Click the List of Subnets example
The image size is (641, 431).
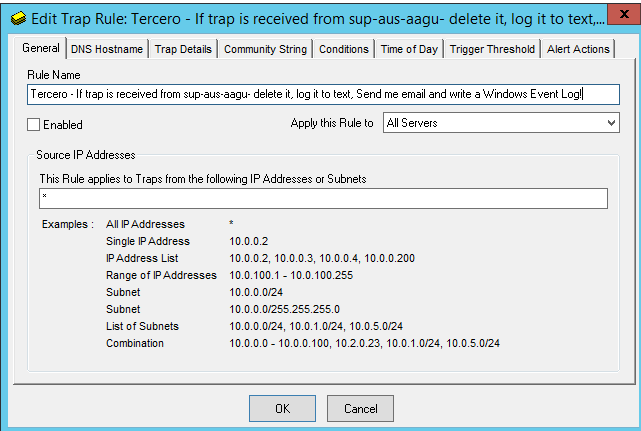(318, 326)
